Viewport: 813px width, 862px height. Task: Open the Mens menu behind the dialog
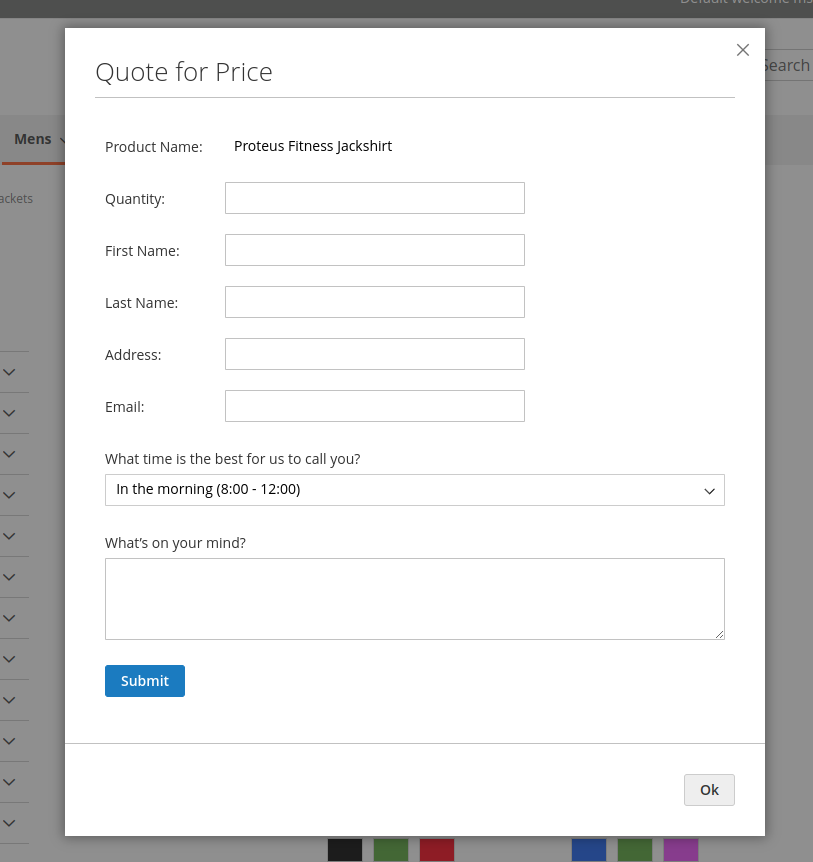34,139
